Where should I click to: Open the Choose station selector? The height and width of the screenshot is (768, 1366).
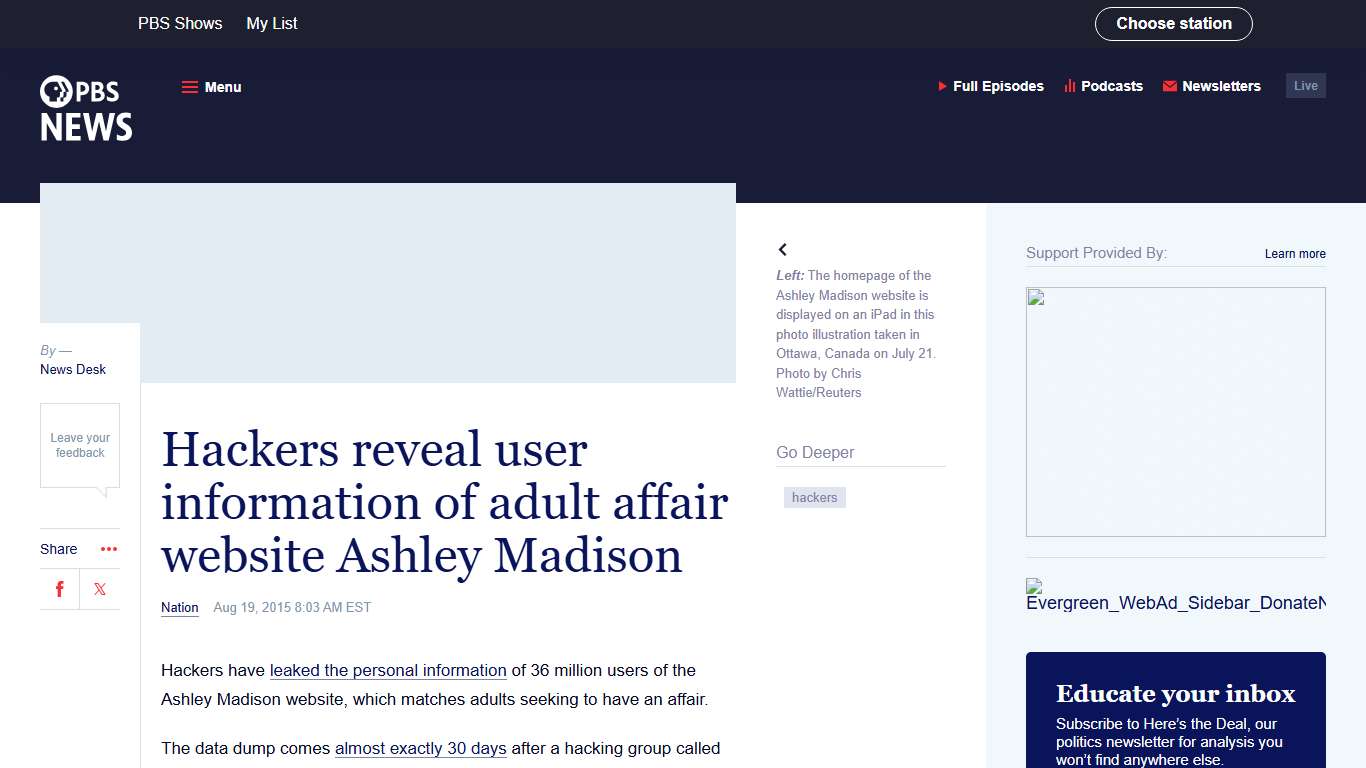coord(1174,23)
